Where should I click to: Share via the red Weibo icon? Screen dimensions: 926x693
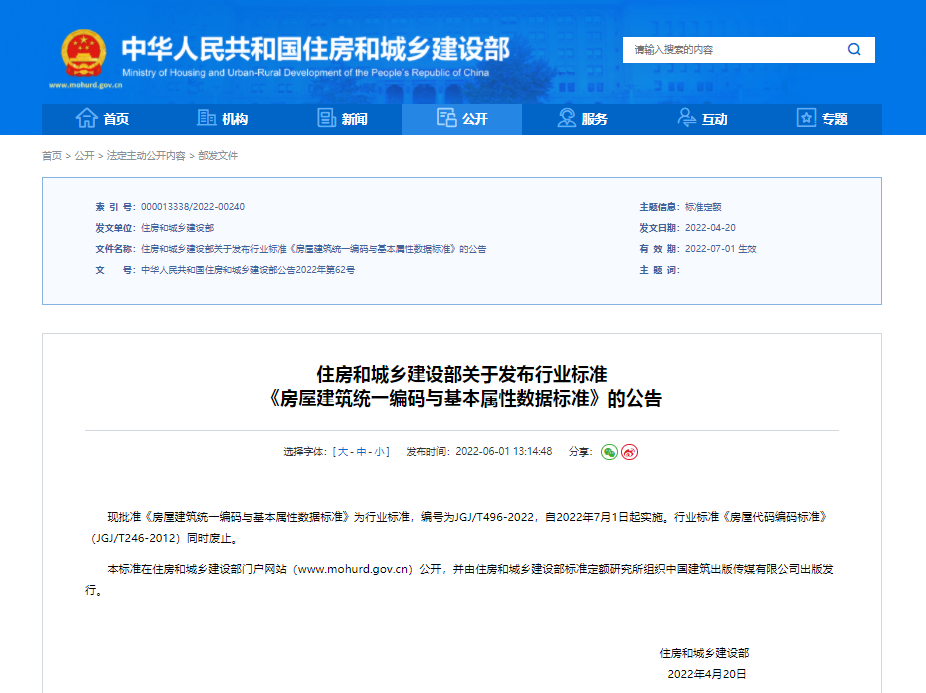click(629, 452)
